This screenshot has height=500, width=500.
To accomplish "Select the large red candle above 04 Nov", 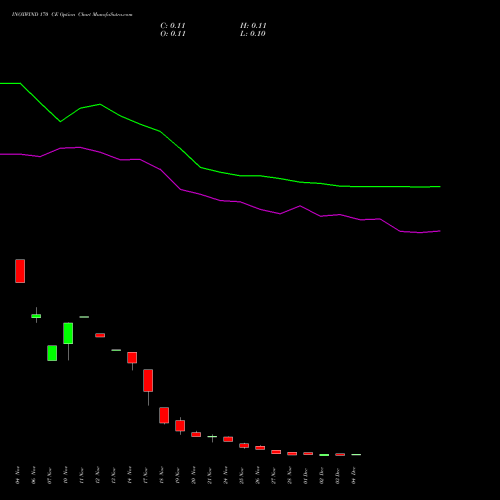I will [x=20, y=271].
